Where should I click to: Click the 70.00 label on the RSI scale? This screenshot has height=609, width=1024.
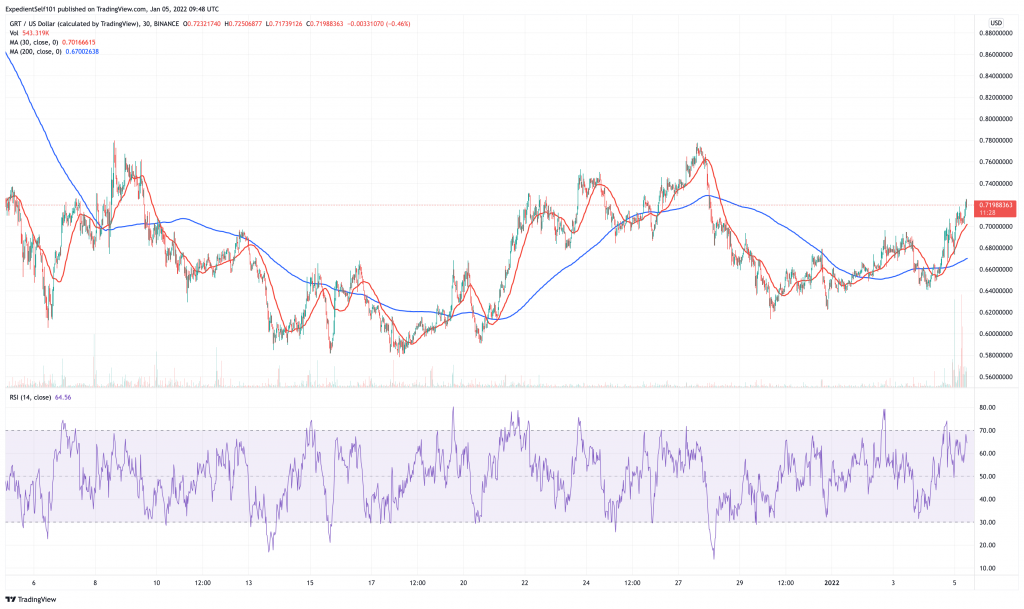click(x=987, y=431)
